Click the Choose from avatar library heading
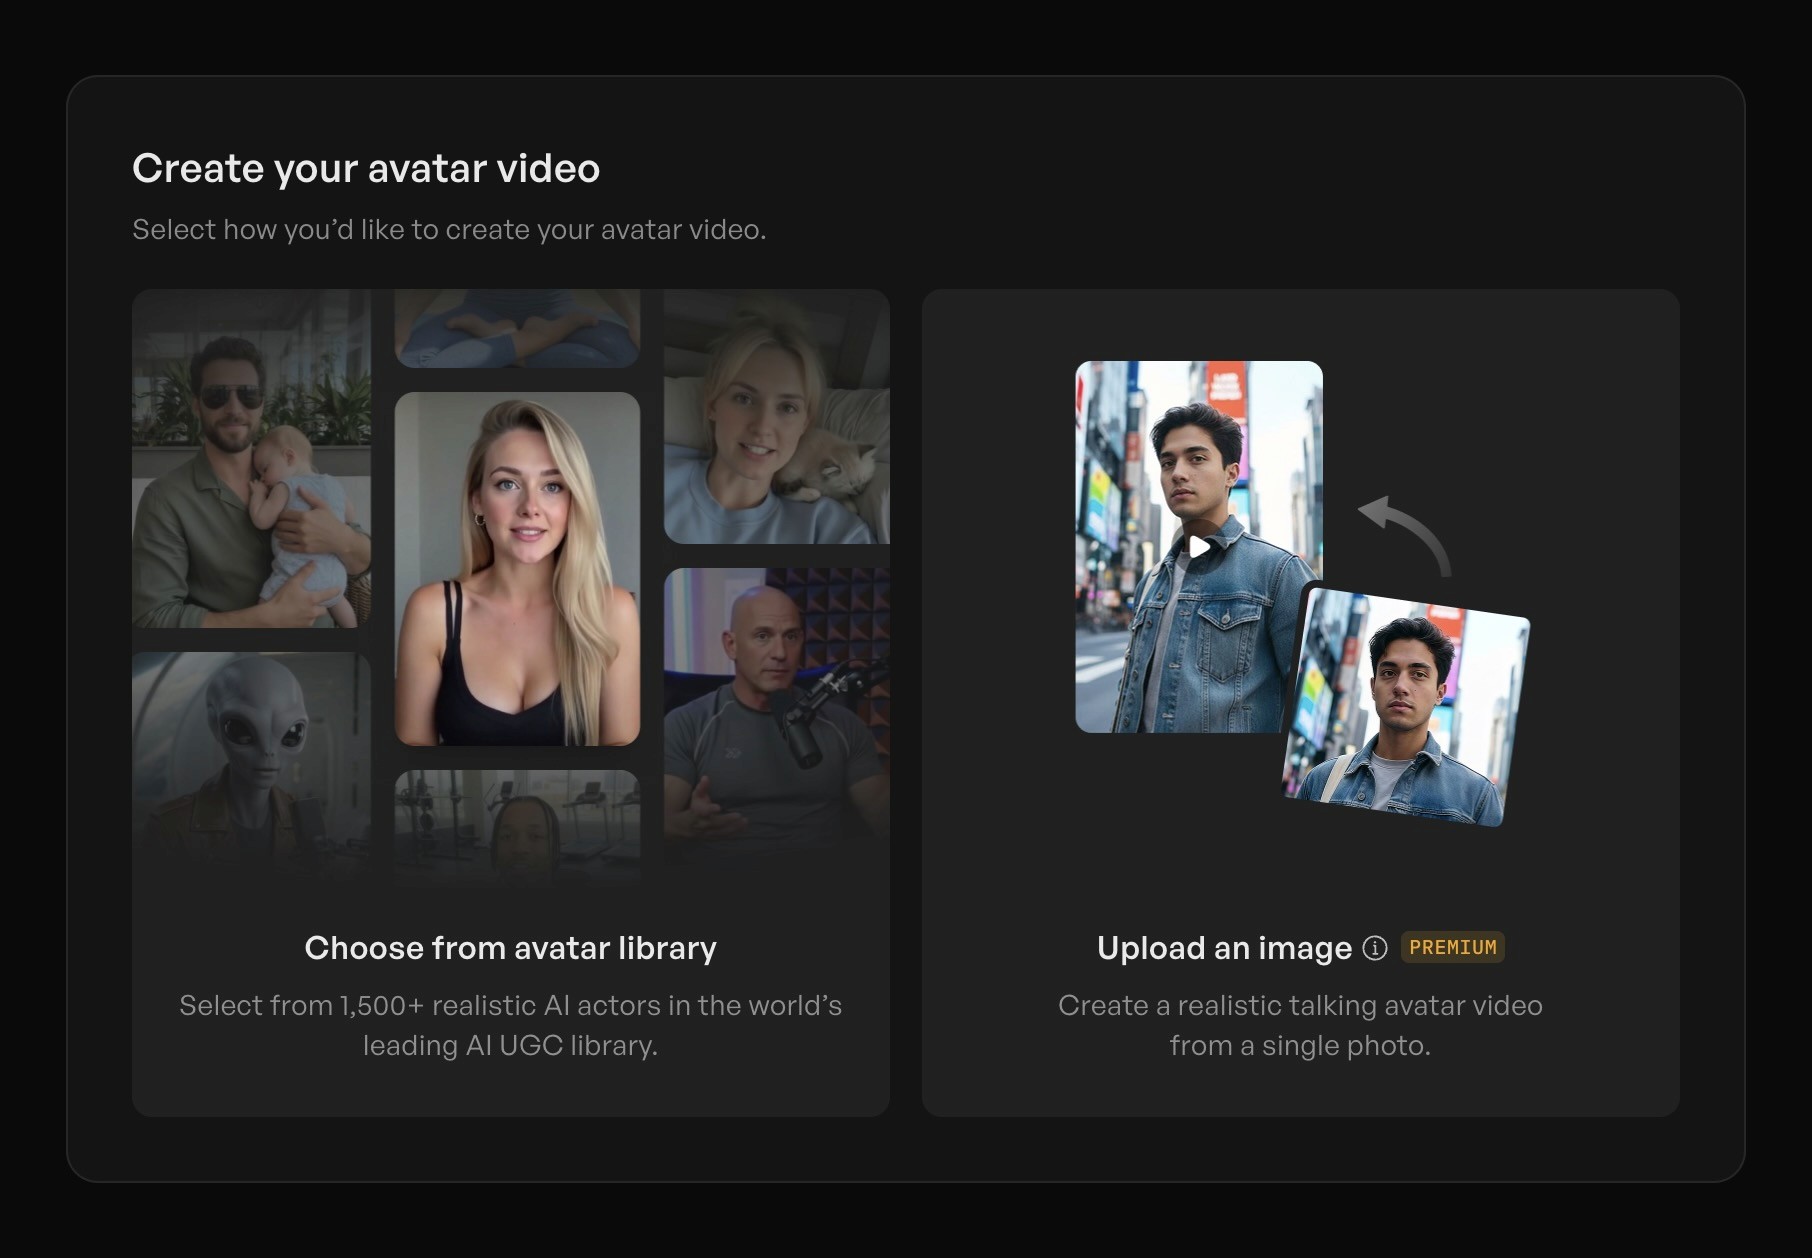 tap(511, 947)
